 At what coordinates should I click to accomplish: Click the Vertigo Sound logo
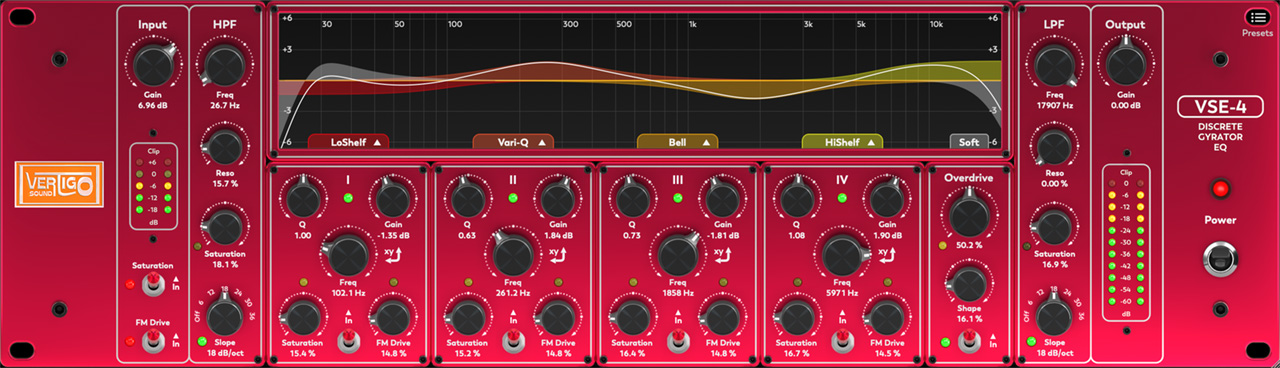(x=58, y=184)
